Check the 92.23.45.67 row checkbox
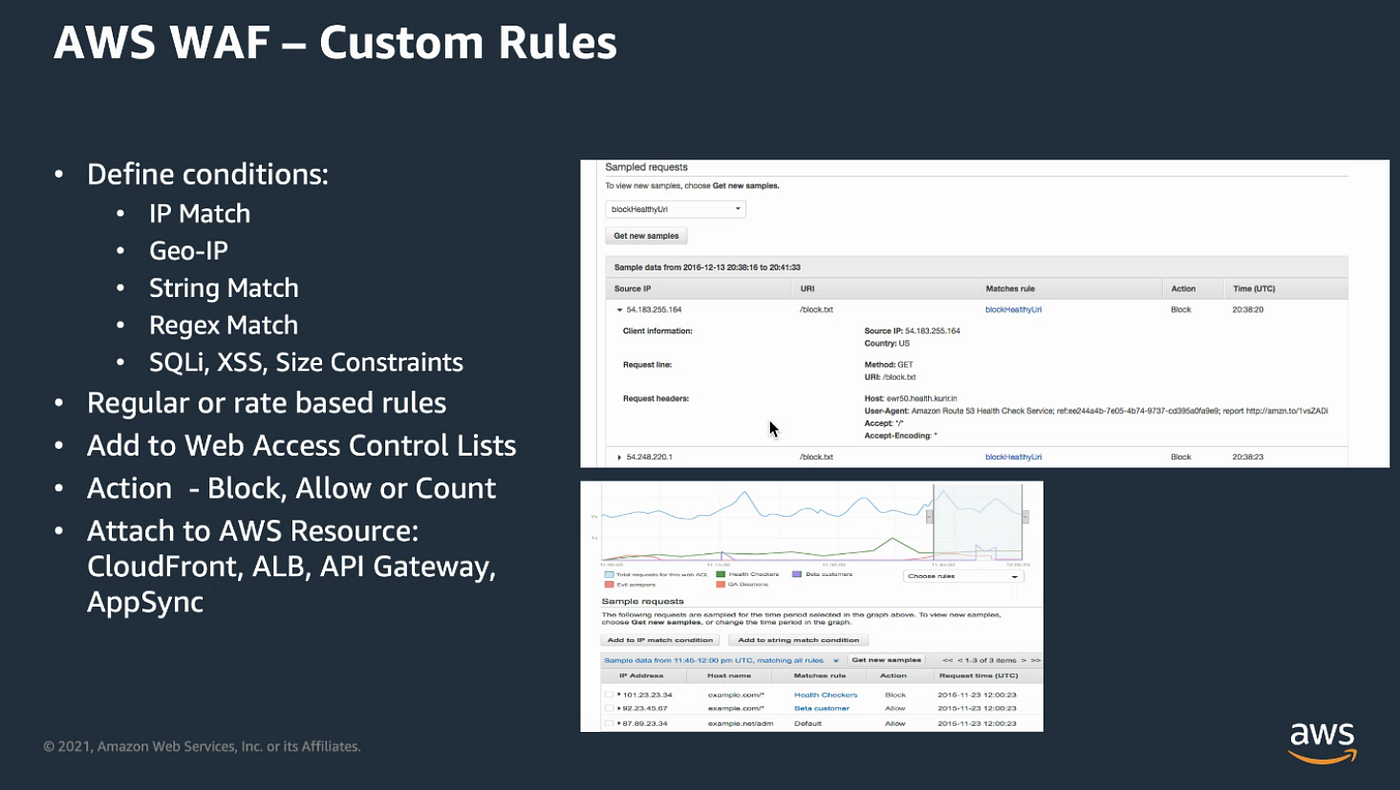Viewport: 1400px width, 790px height. coord(609,708)
